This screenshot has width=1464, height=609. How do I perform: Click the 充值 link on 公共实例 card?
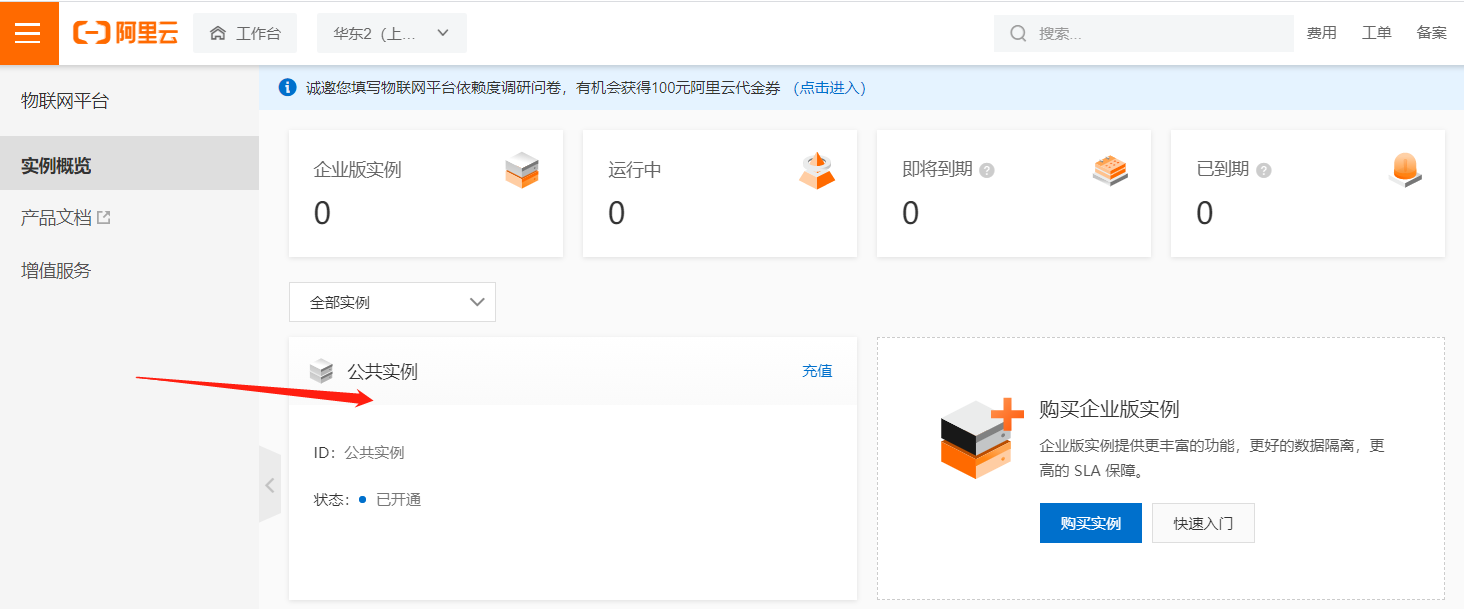tap(817, 371)
